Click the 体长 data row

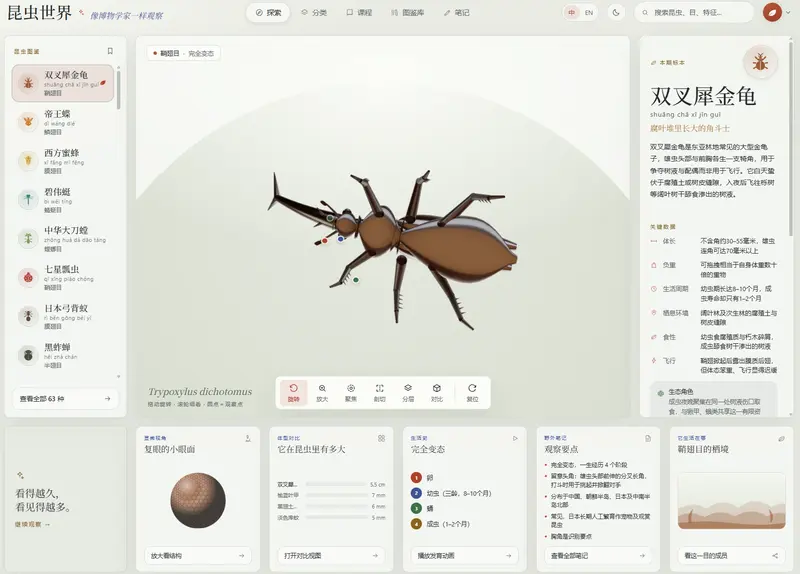pos(713,245)
